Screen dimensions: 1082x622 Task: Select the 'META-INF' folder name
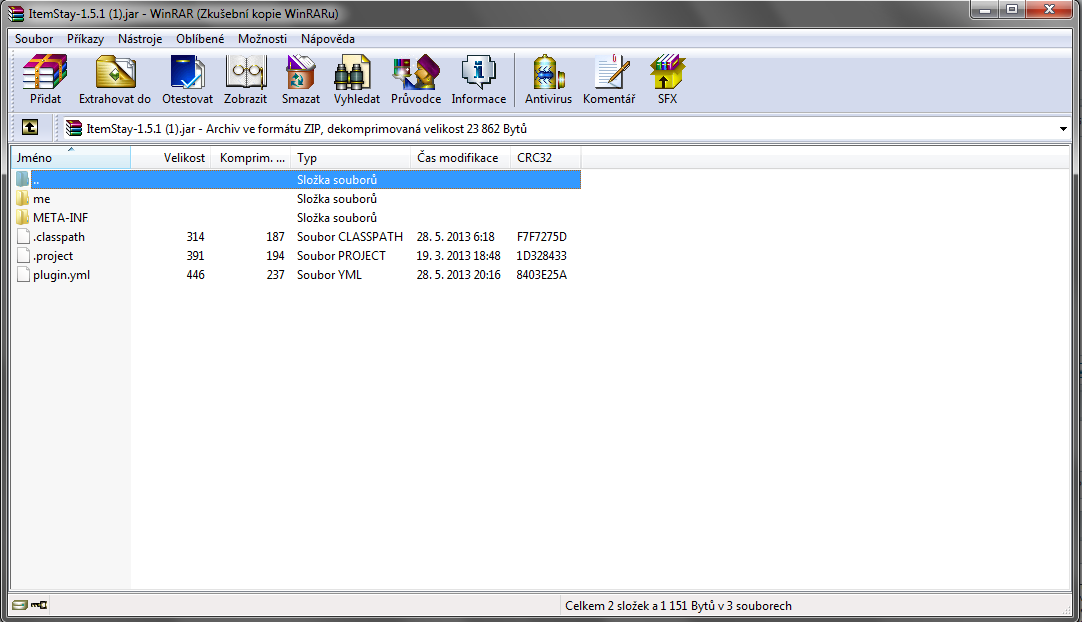point(61,217)
